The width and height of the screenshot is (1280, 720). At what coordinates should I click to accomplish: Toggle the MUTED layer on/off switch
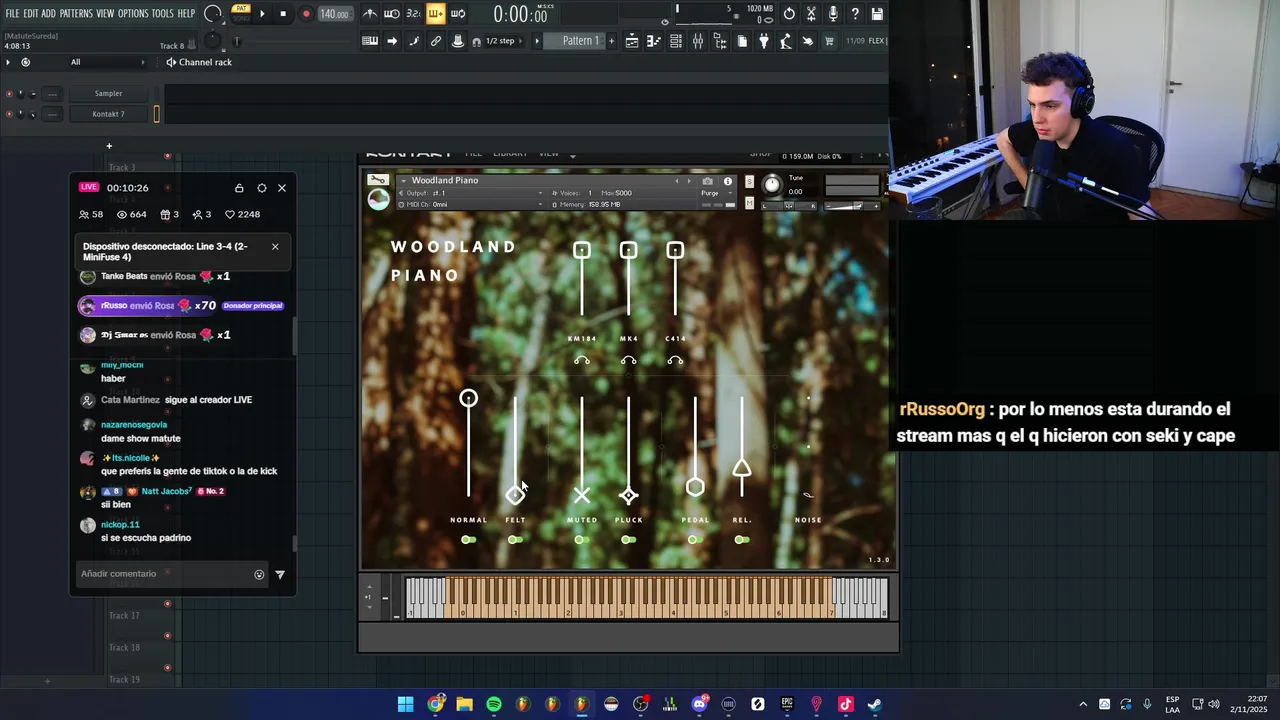click(x=581, y=540)
